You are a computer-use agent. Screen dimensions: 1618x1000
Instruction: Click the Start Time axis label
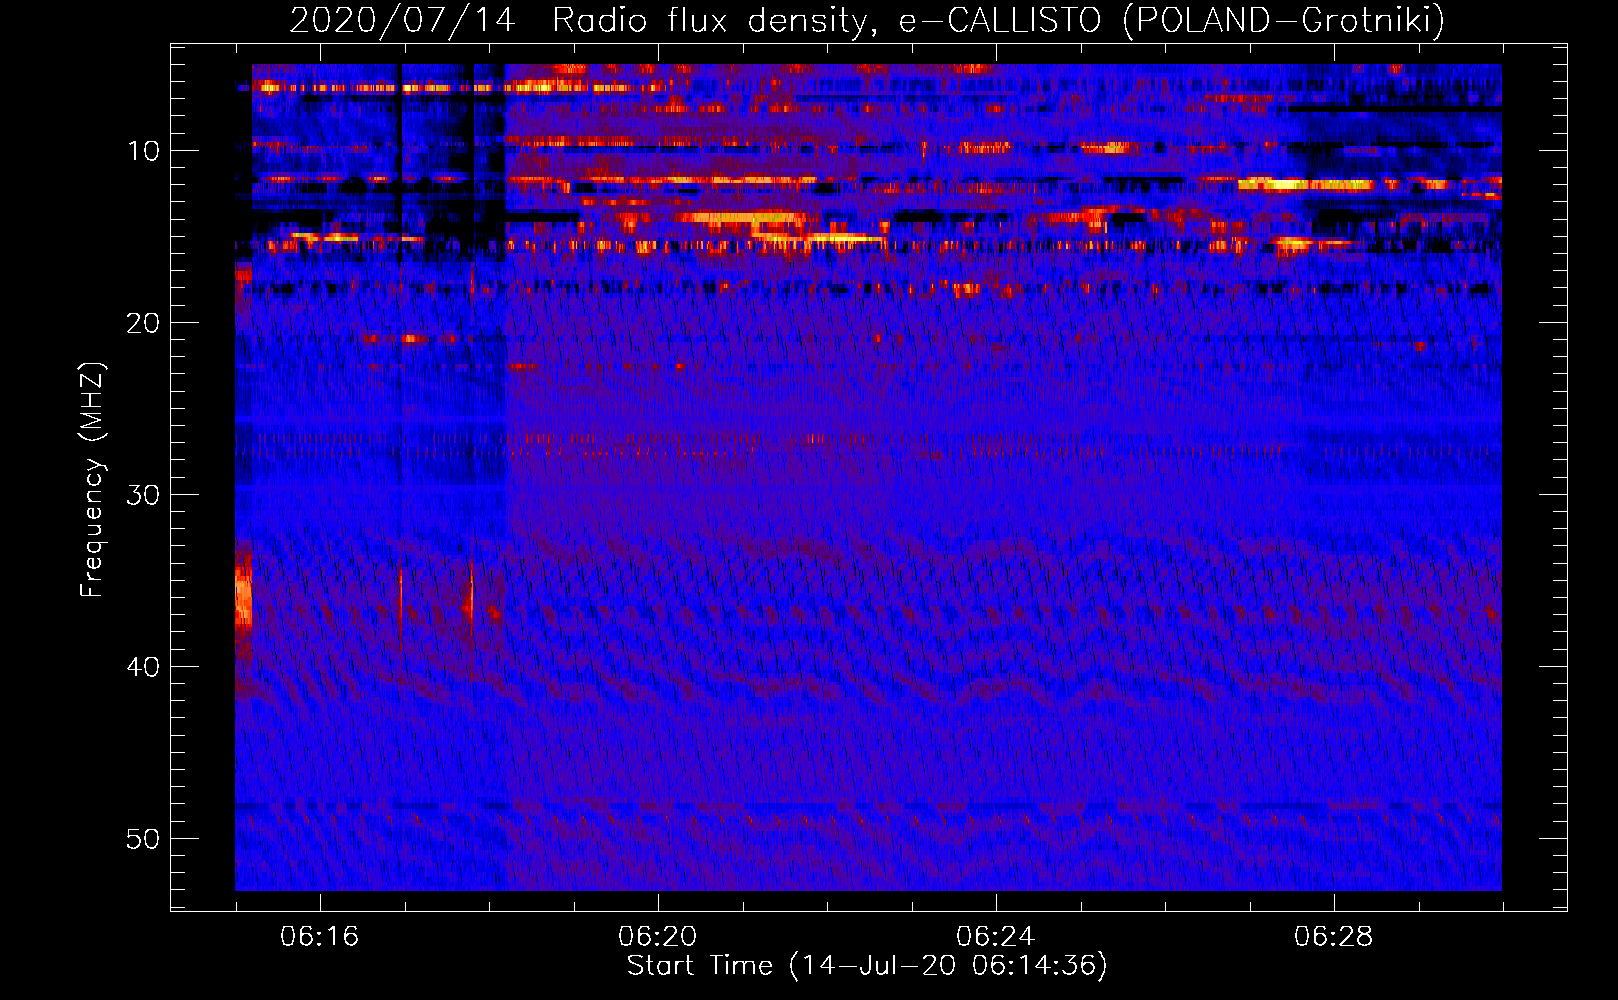[867, 966]
